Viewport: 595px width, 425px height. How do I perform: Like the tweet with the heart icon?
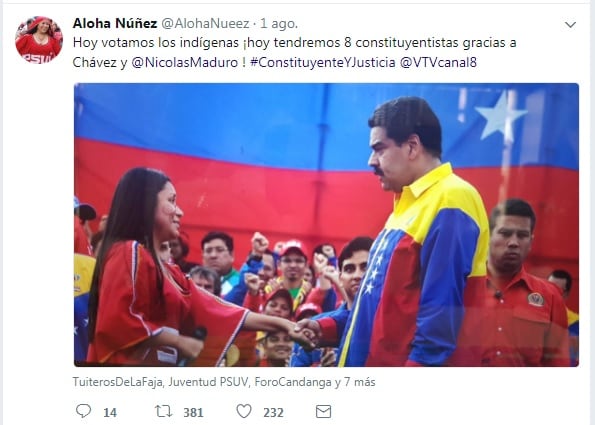[244, 411]
